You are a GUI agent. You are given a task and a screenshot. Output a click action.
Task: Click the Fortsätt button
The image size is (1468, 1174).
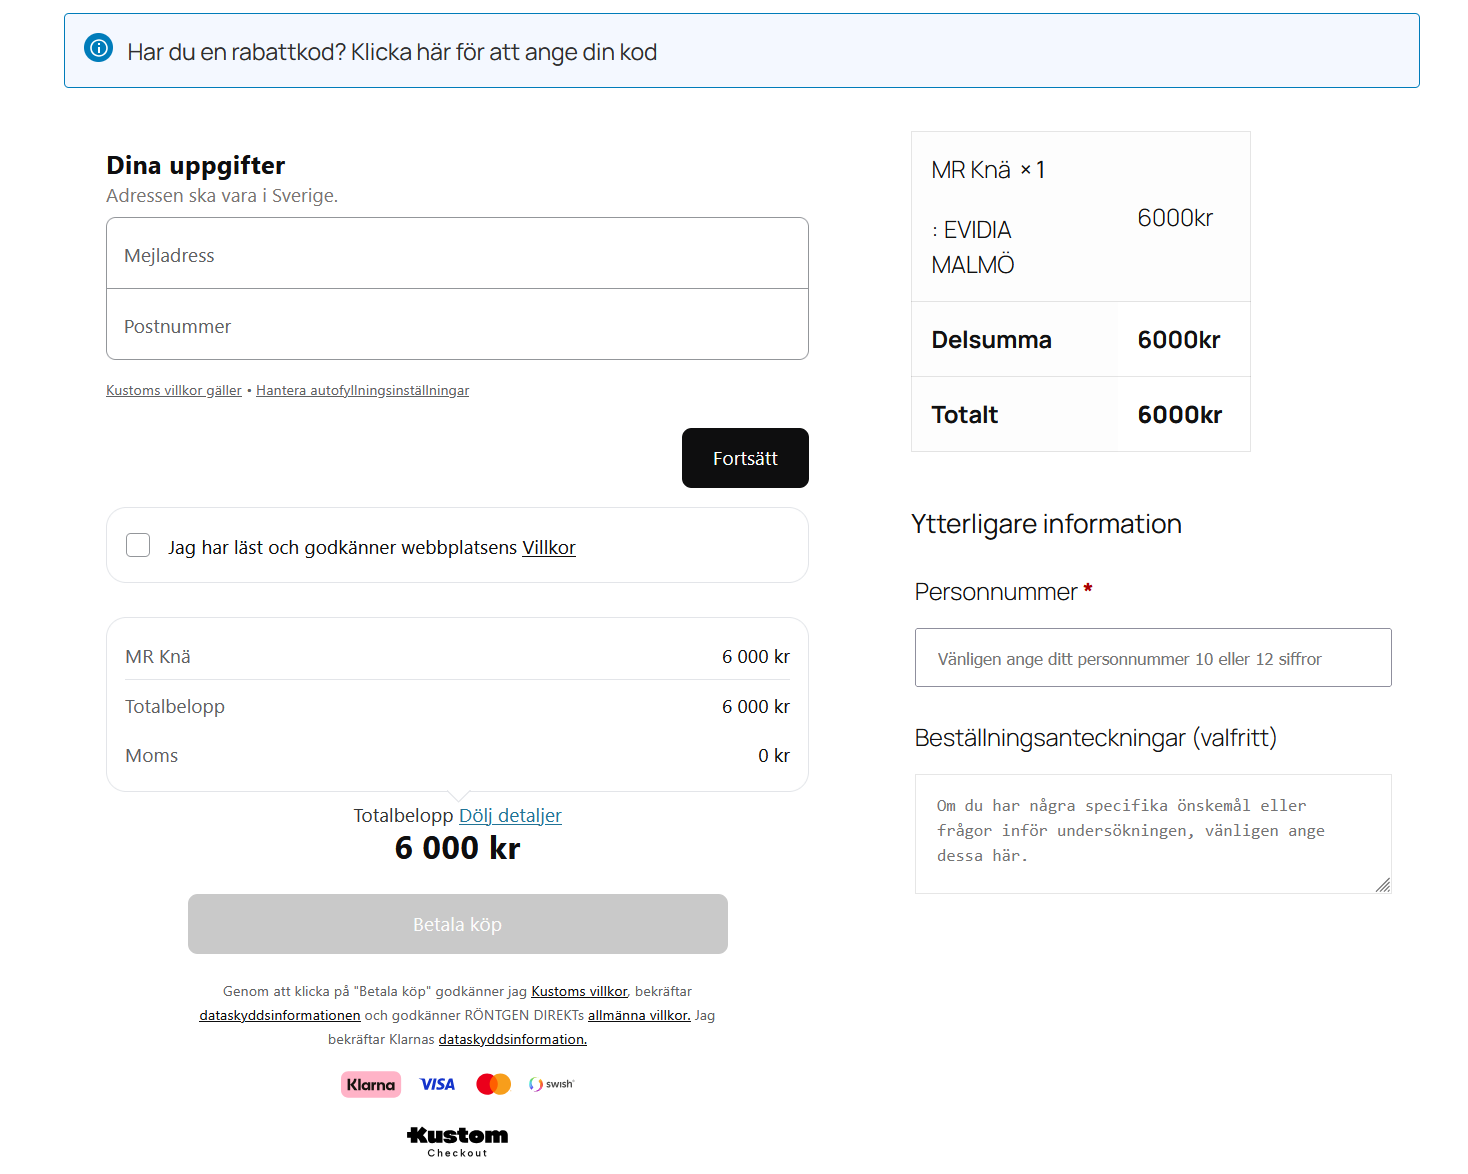point(745,458)
